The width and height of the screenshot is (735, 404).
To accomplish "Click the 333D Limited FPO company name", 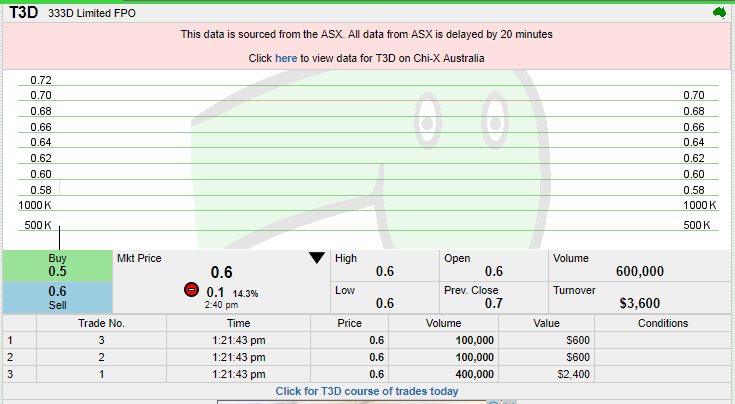I will coord(92,13).
